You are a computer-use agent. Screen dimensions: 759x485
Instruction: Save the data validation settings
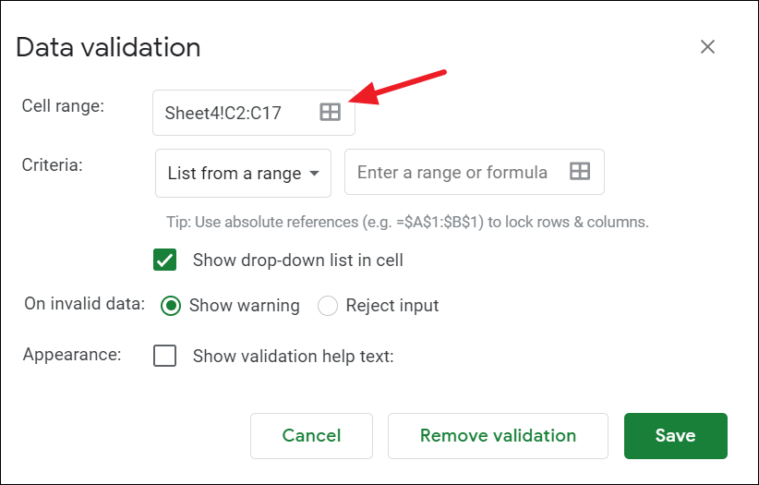pos(675,436)
